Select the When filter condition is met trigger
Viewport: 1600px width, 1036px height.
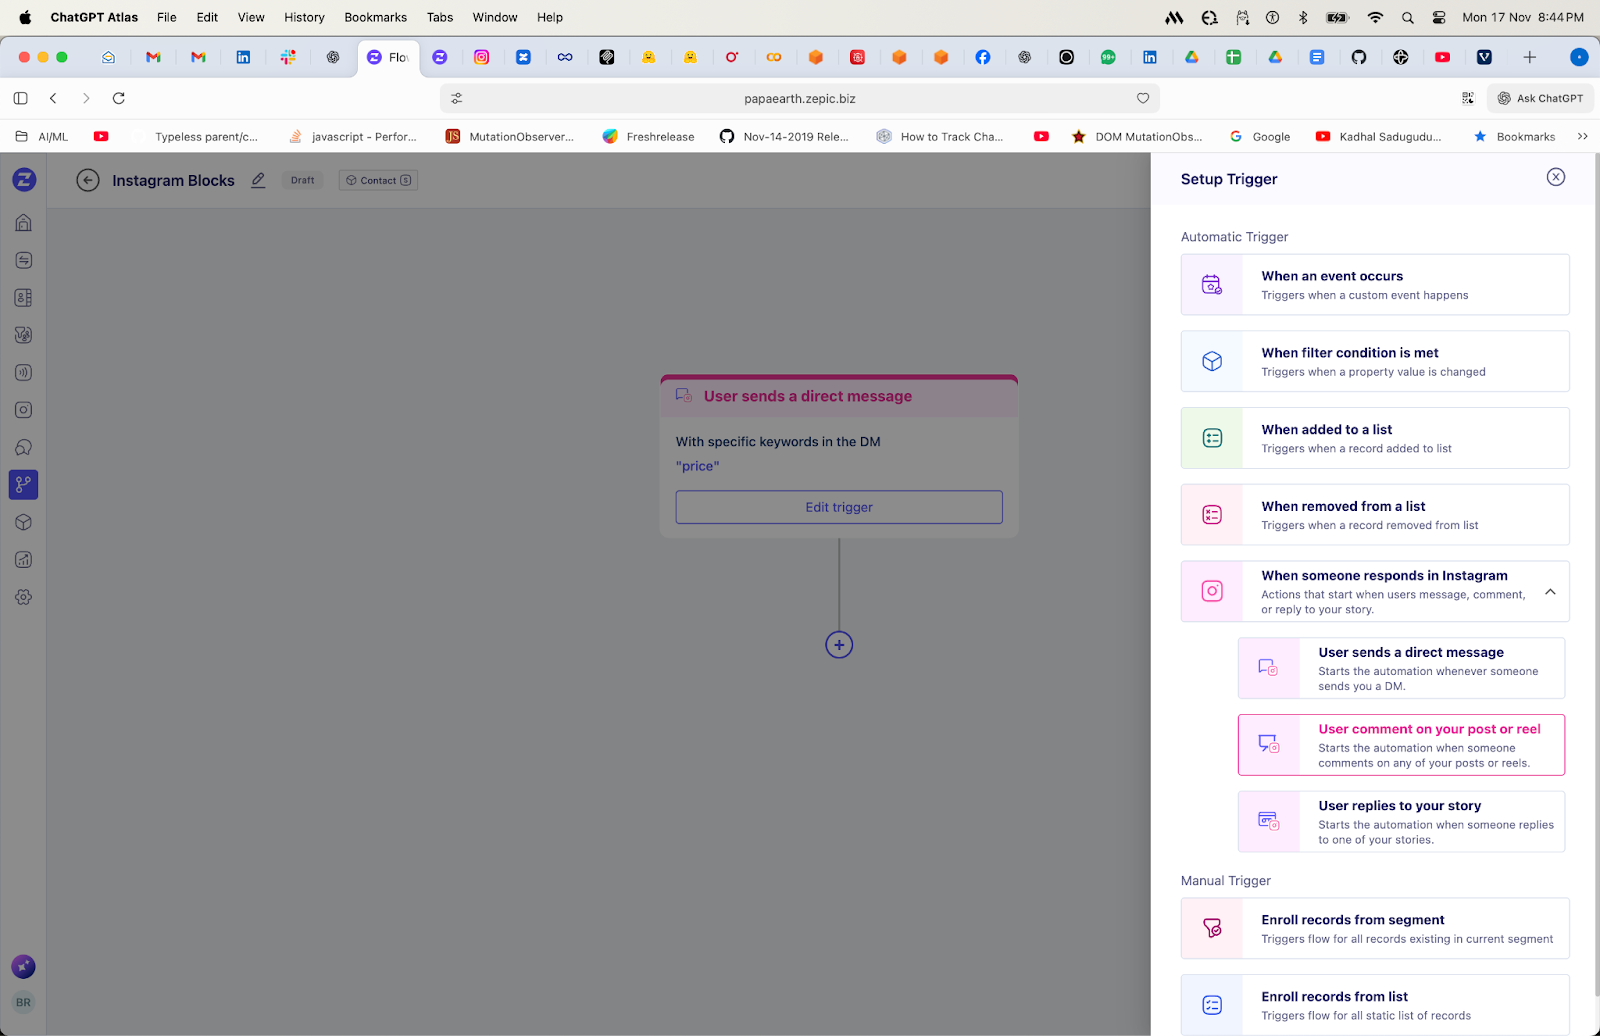pos(1375,361)
